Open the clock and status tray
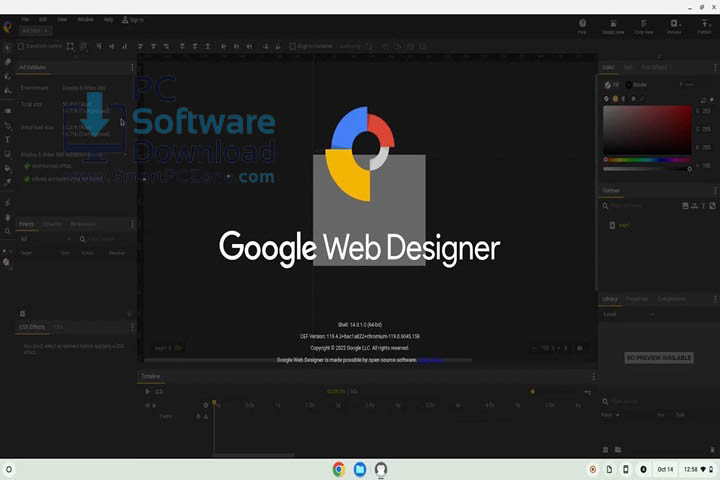The image size is (720, 480). pos(698,469)
